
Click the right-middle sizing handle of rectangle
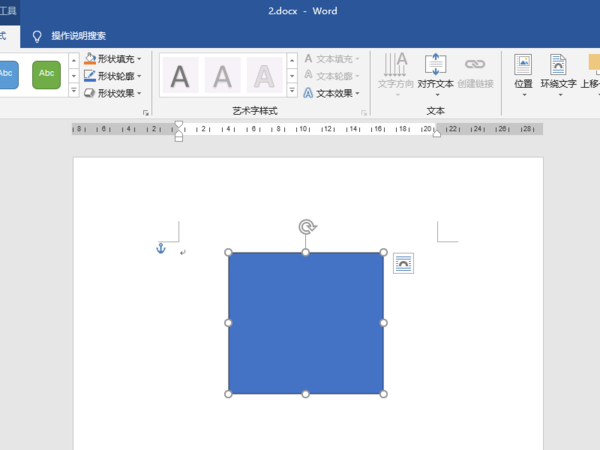(x=383, y=323)
